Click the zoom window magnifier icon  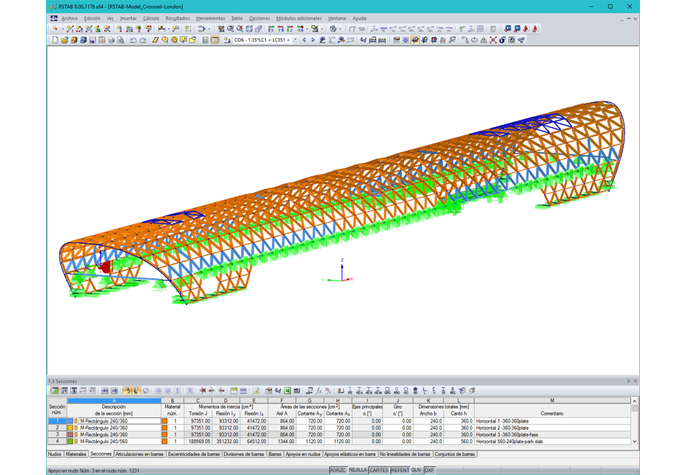pos(230,29)
